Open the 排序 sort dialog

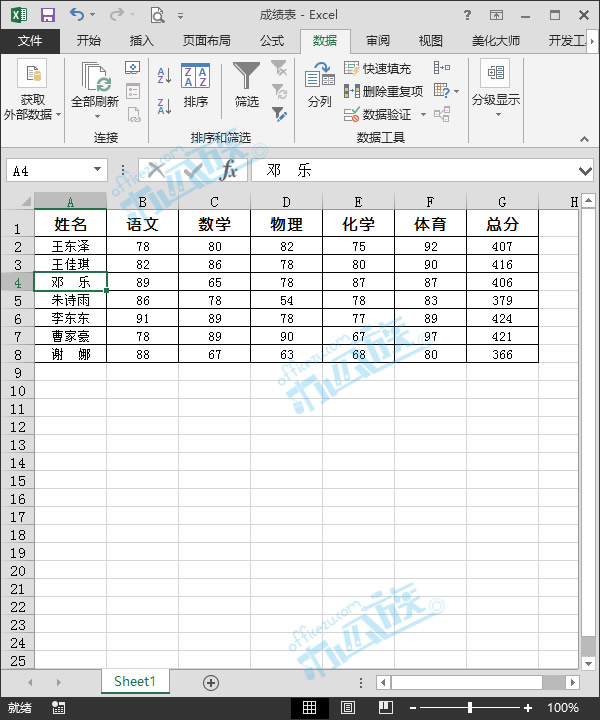[196, 85]
